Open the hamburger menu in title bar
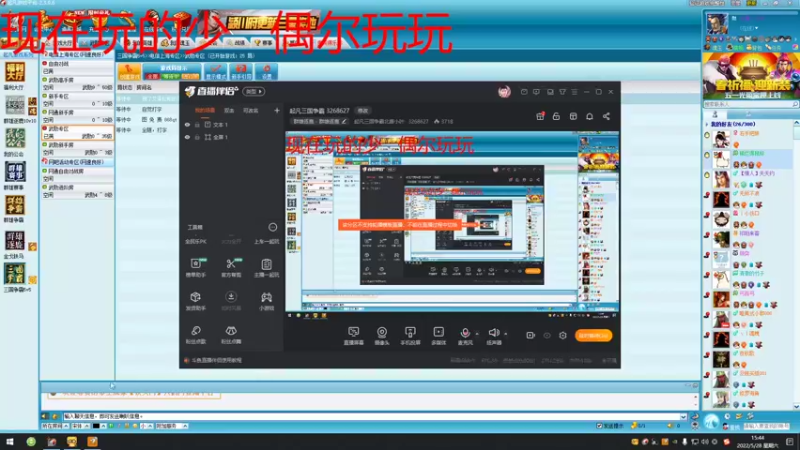 coord(574,92)
